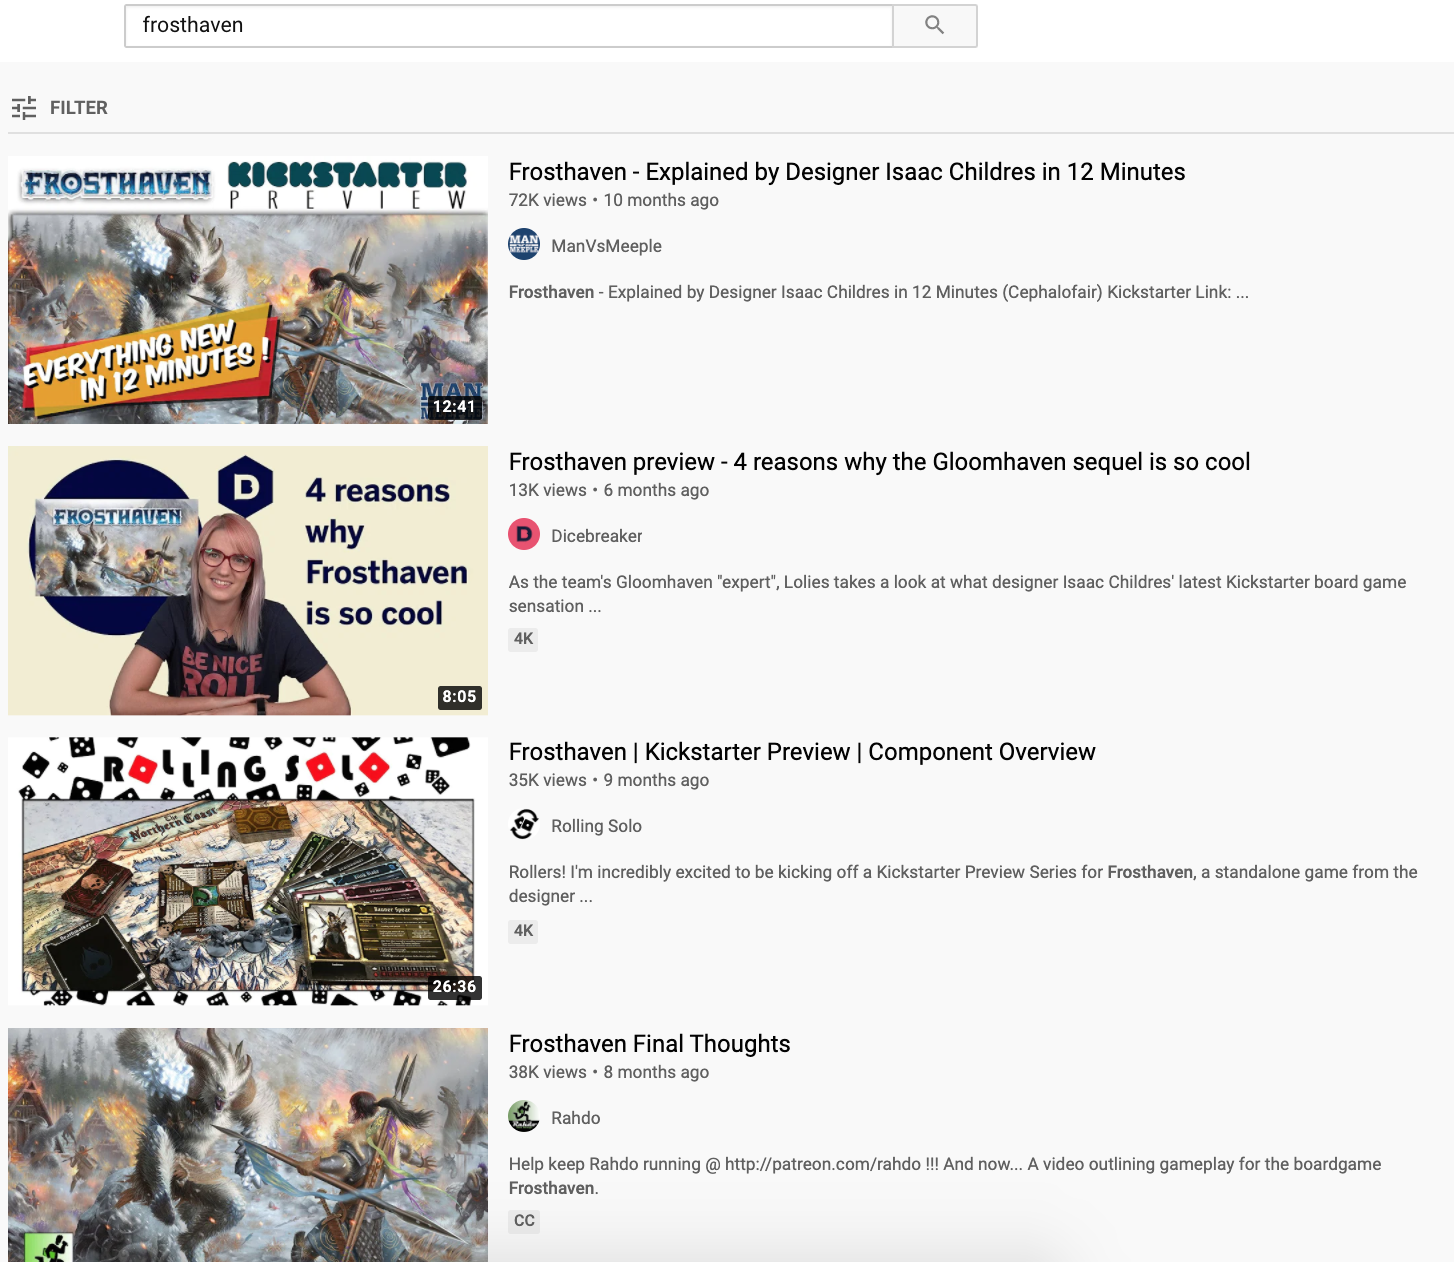1454x1262 pixels.
Task: Click the '9 months ago' text
Action: pos(656,780)
